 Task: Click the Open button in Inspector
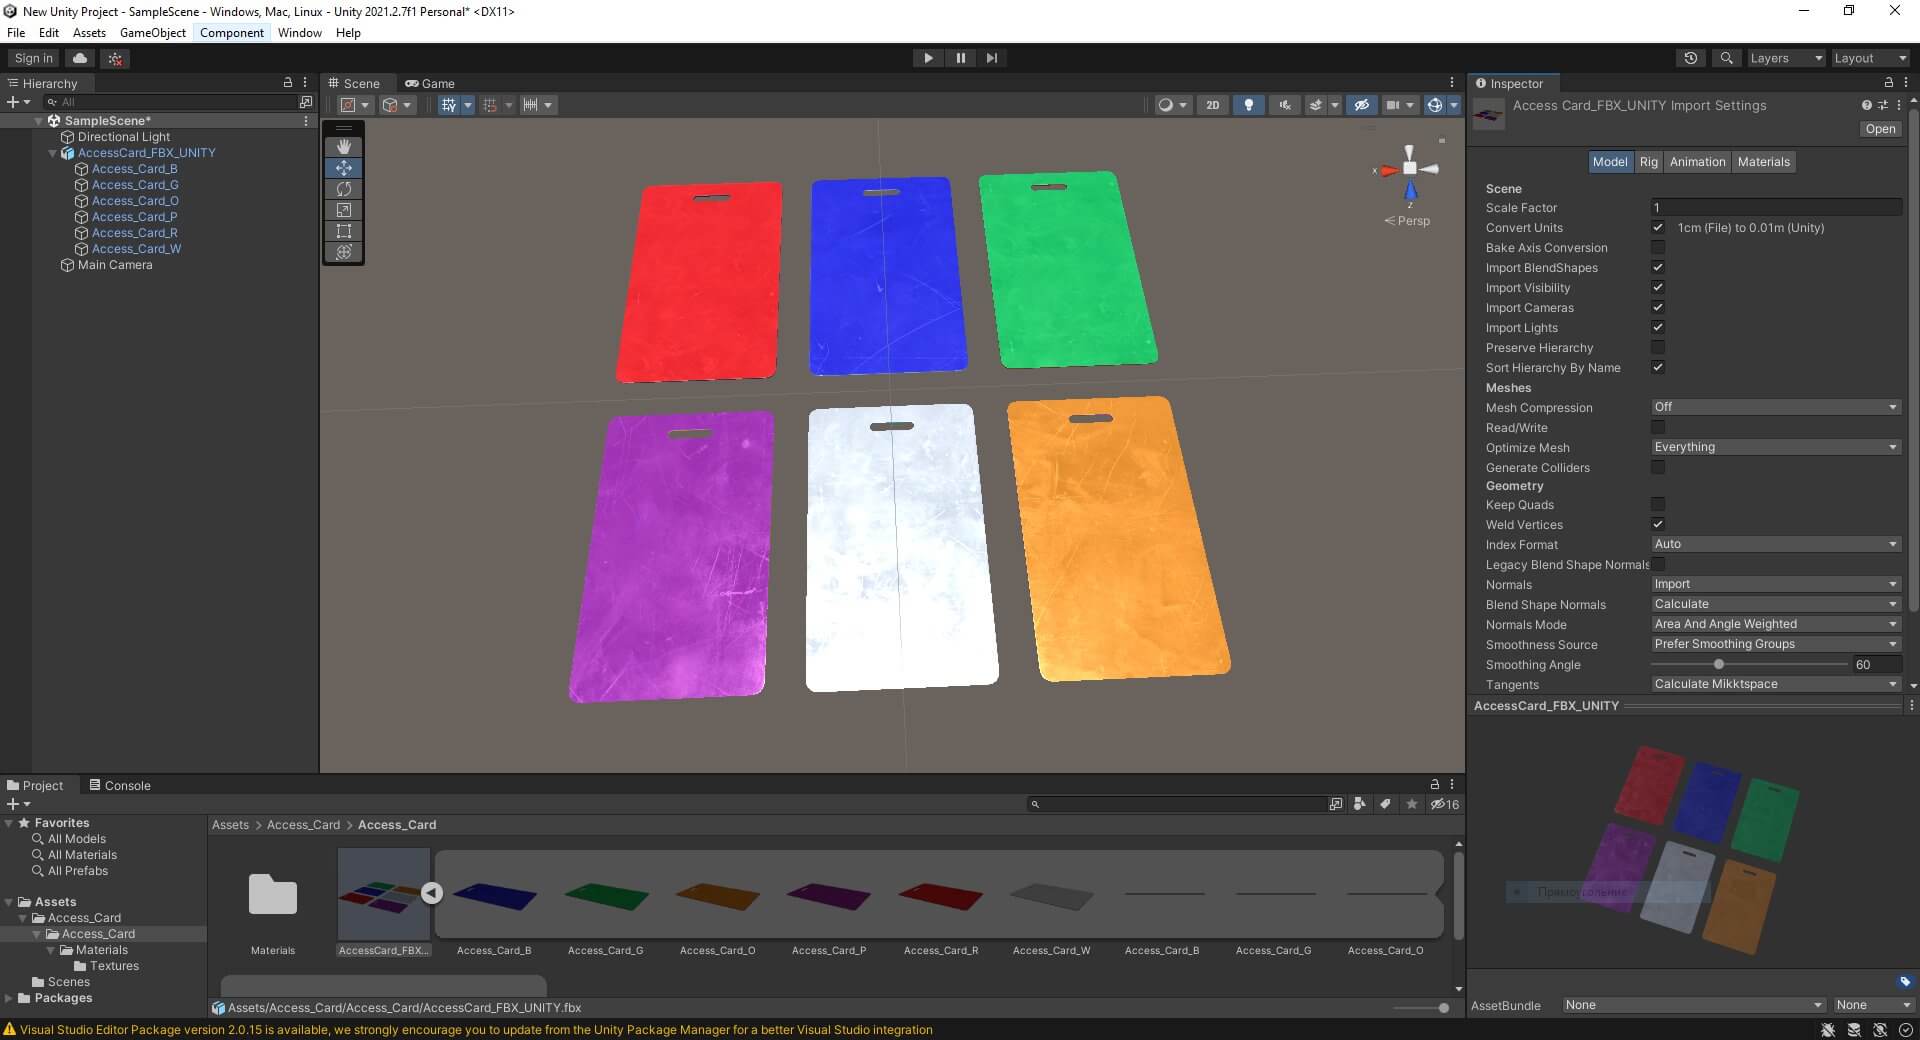1880,129
